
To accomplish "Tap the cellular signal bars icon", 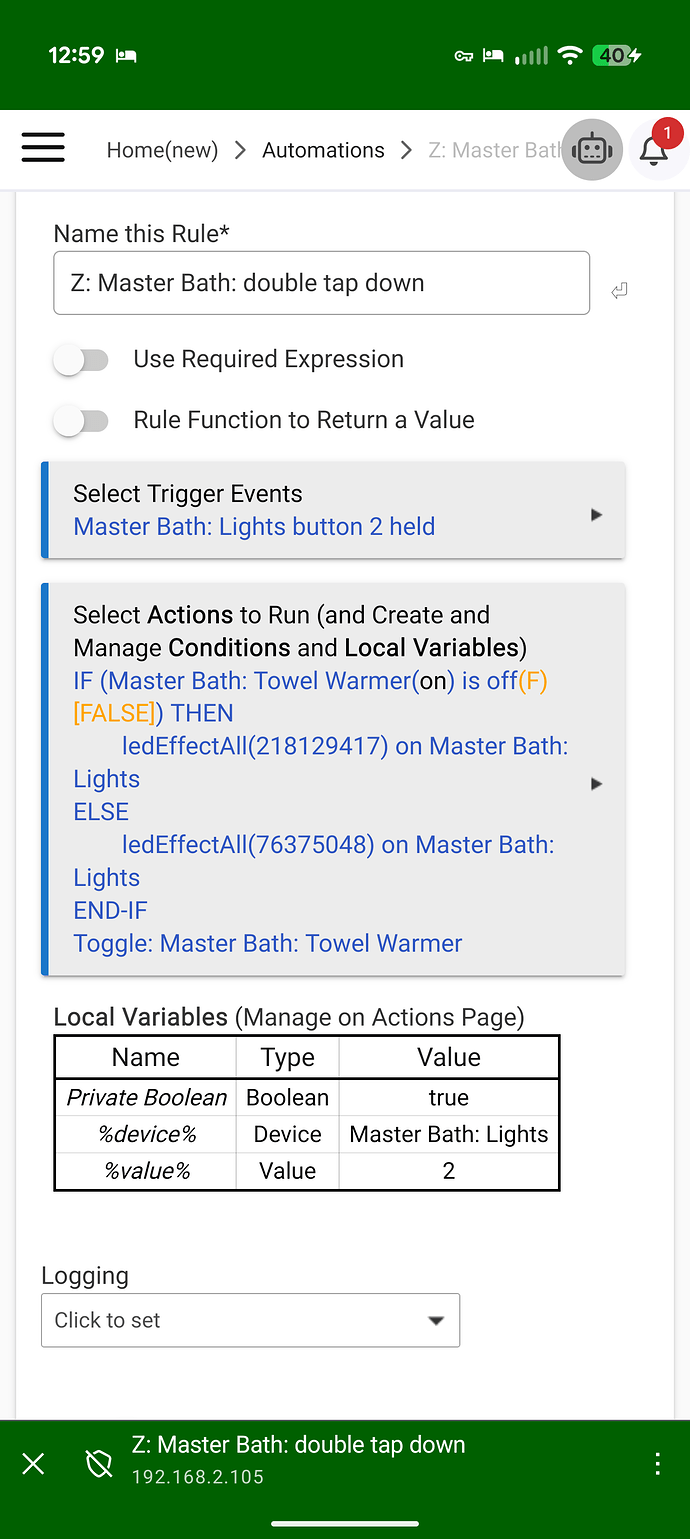I will pyautogui.click(x=531, y=56).
